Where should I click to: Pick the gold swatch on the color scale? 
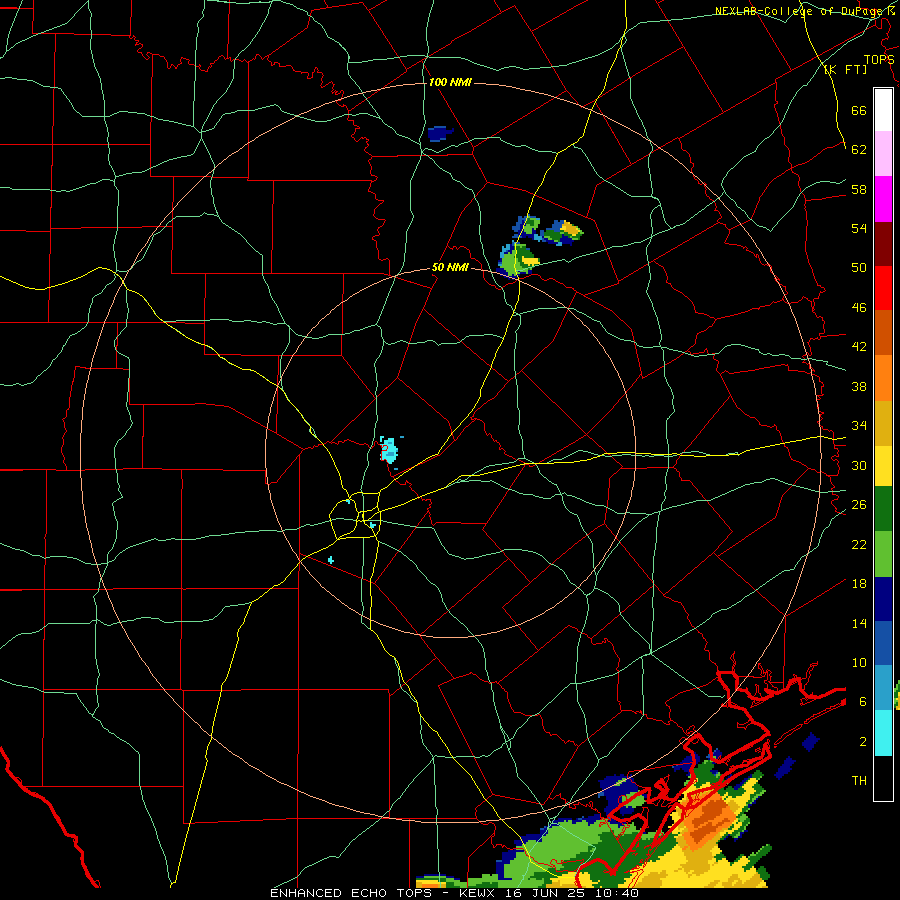pos(883,424)
